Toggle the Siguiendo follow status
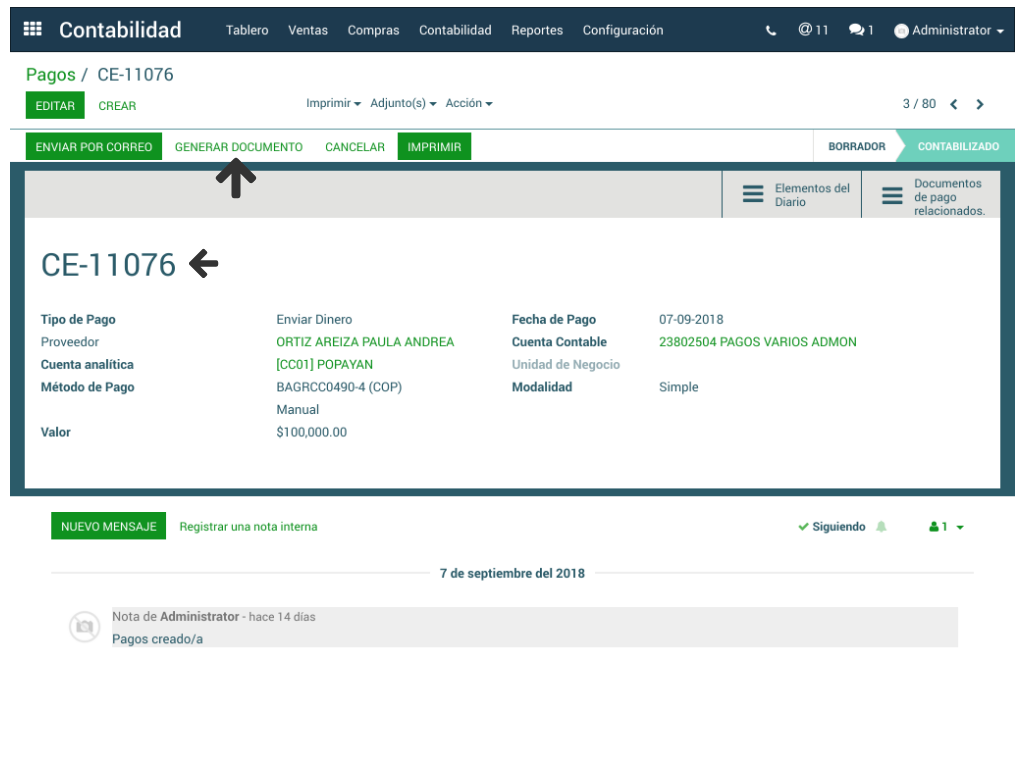 832,527
